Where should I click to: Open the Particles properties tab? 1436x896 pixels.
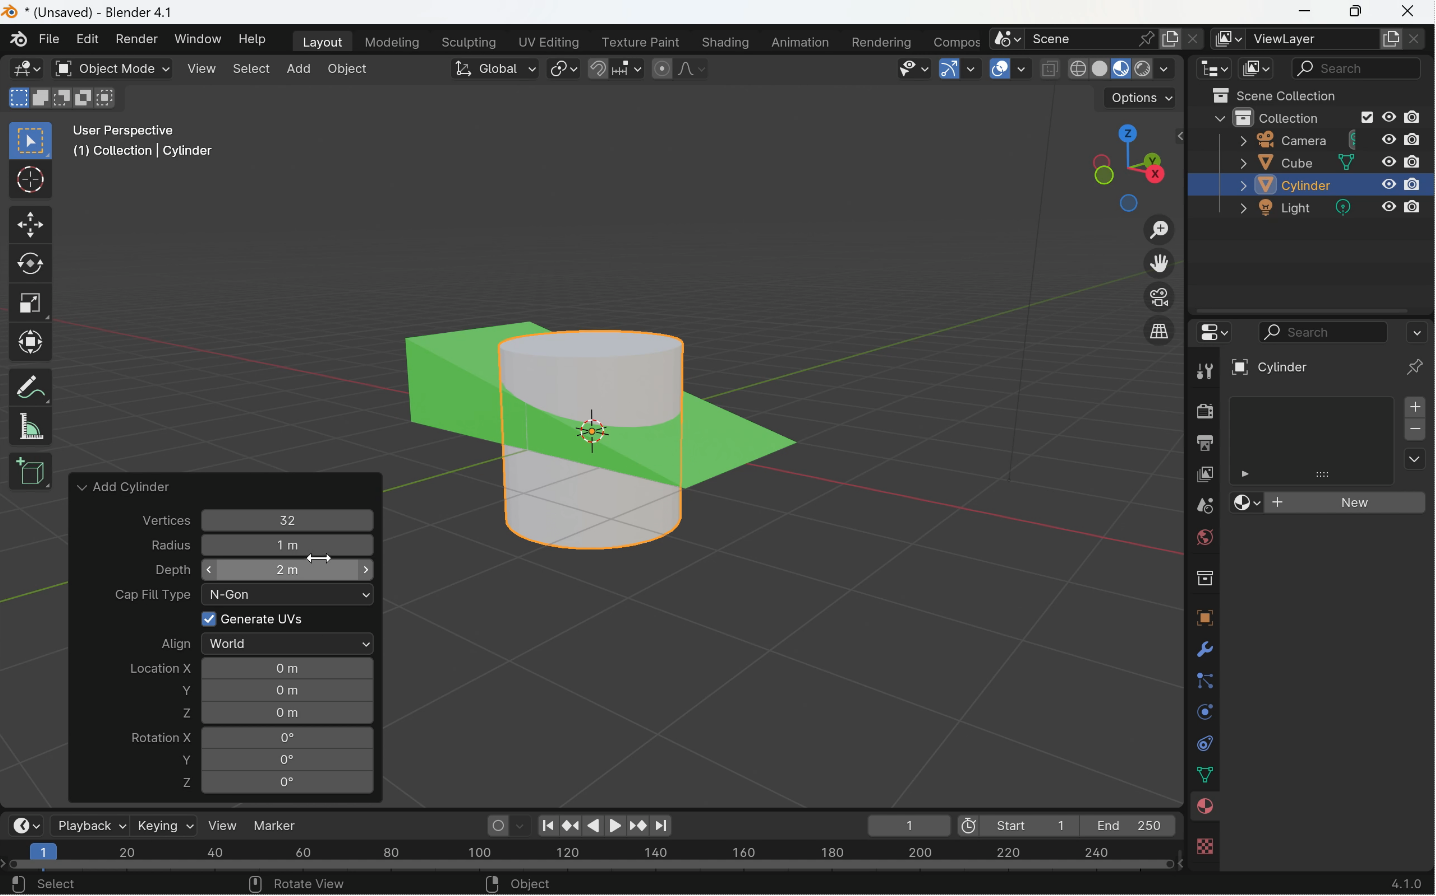pyautogui.click(x=1205, y=681)
